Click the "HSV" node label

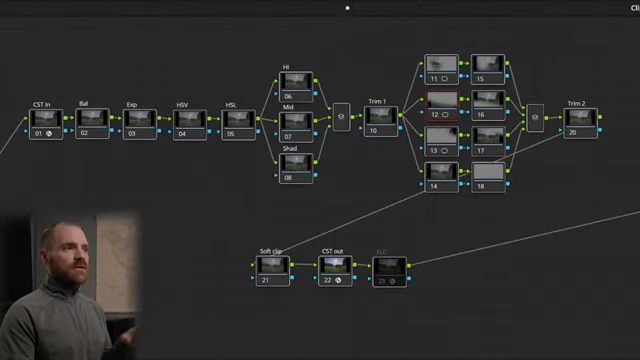[182, 105]
